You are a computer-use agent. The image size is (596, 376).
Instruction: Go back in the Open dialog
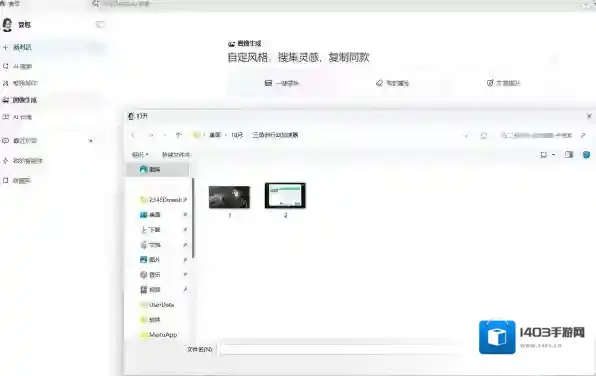(x=133, y=135)
